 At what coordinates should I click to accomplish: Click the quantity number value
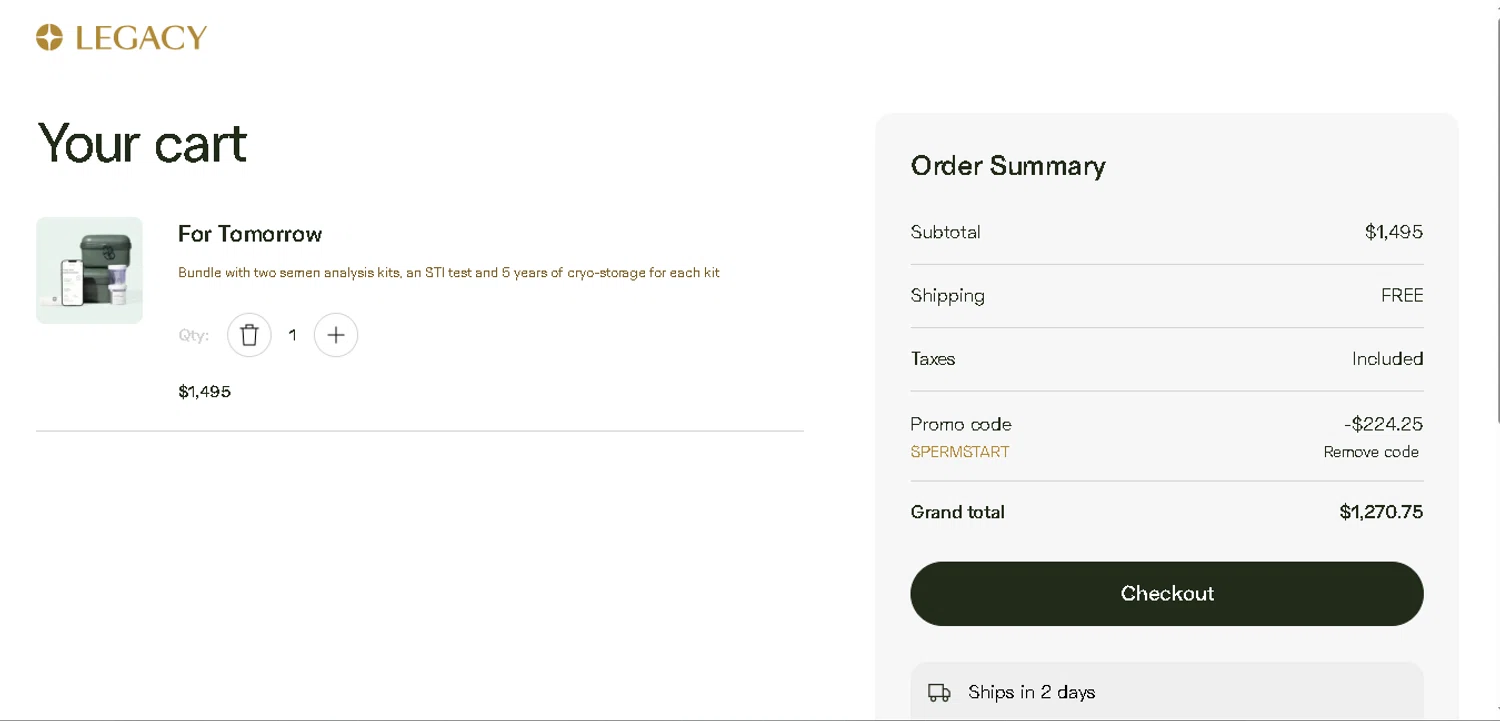[x=292, y=335]
